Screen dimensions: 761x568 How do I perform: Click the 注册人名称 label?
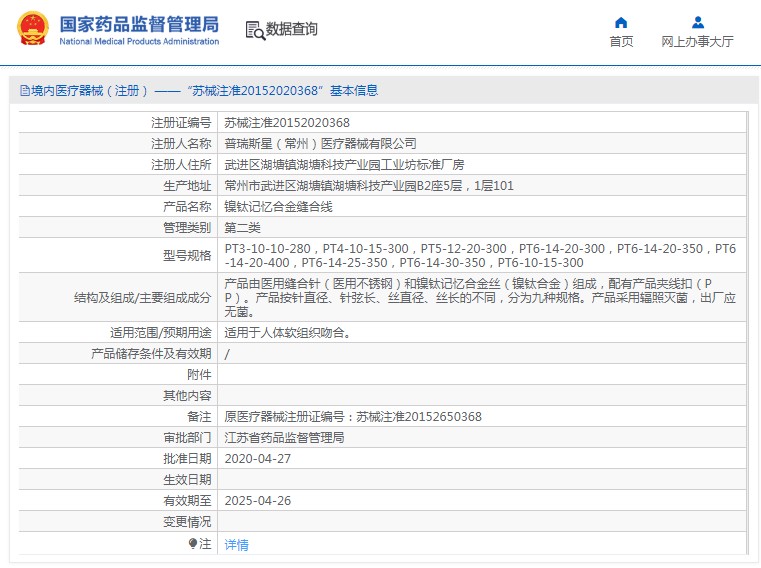(181, 143)
